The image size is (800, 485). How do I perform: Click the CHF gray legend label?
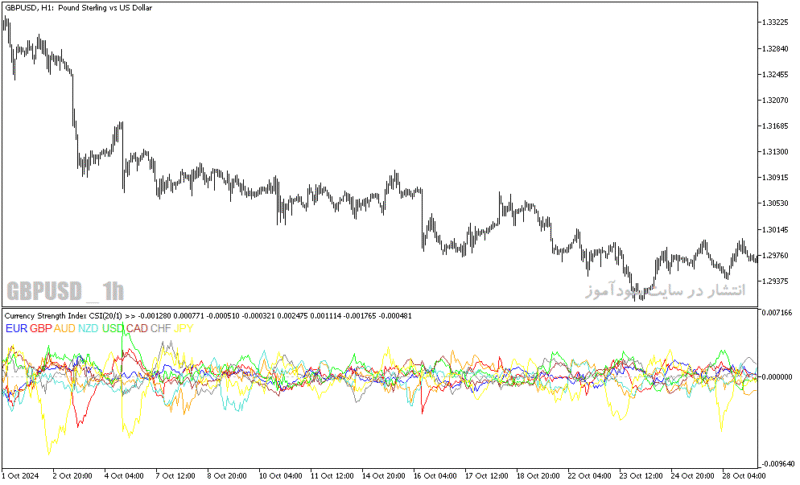(x=160, y=328)
